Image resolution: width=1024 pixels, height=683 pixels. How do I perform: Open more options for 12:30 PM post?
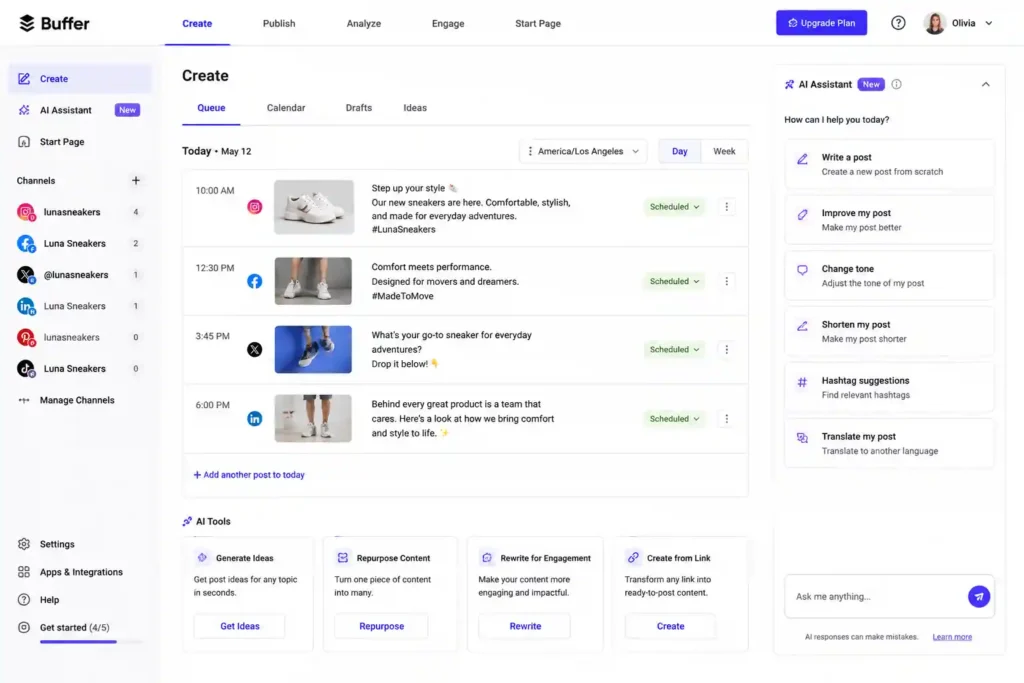[726, 281]
